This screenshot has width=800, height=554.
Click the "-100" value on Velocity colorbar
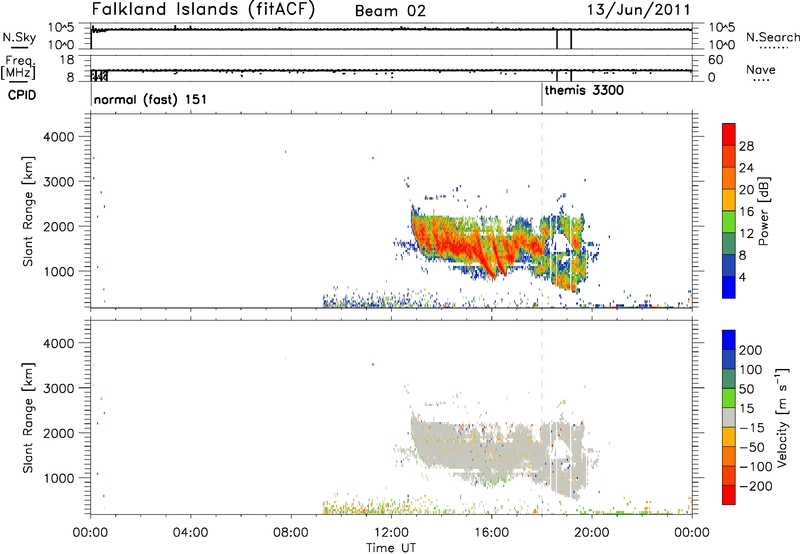(756, 467)
